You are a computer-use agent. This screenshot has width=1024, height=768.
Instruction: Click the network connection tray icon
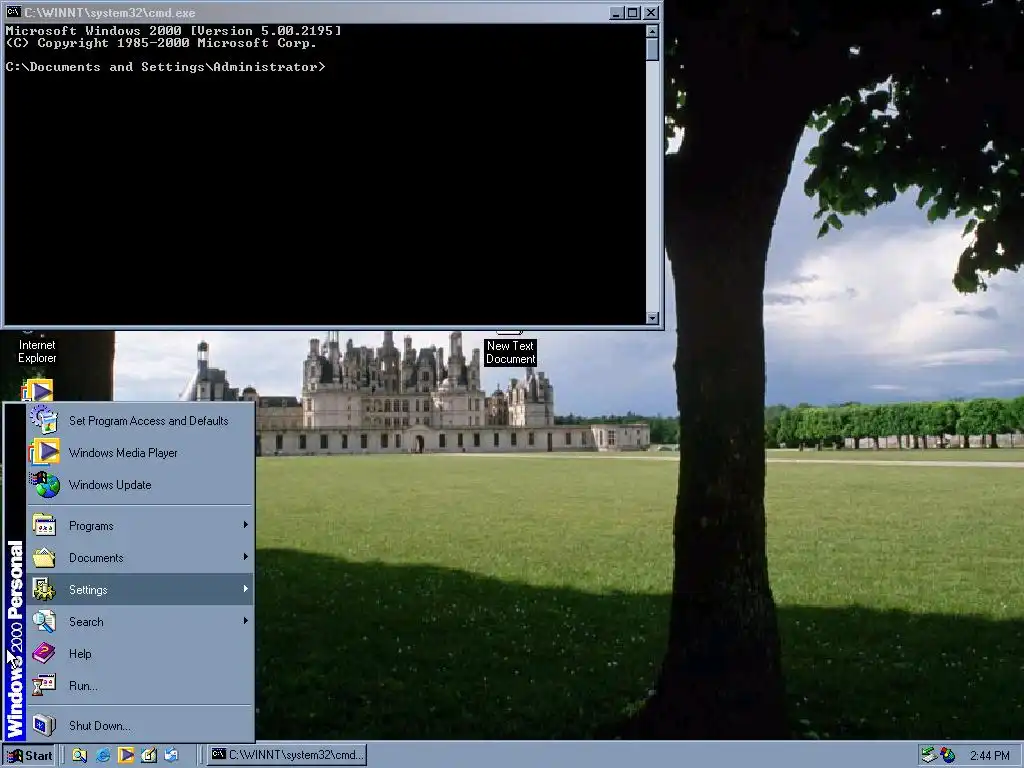(928, 756)
